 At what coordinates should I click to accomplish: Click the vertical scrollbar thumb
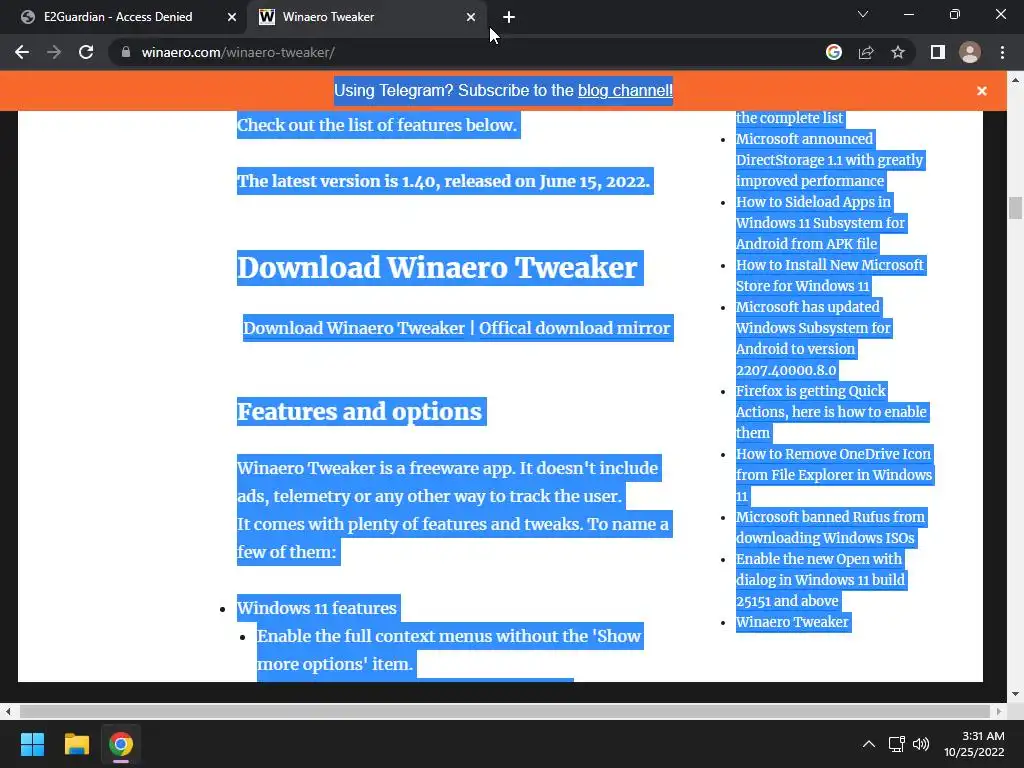click(x=1015, y=208)
